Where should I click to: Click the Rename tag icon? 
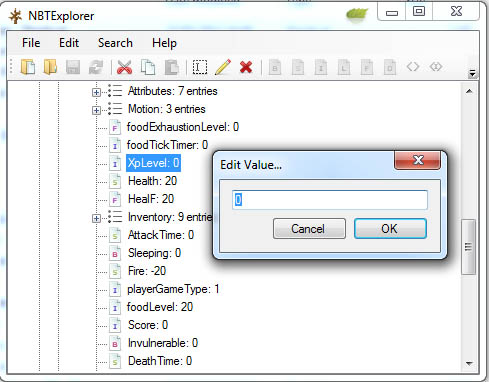pos(200,67)
